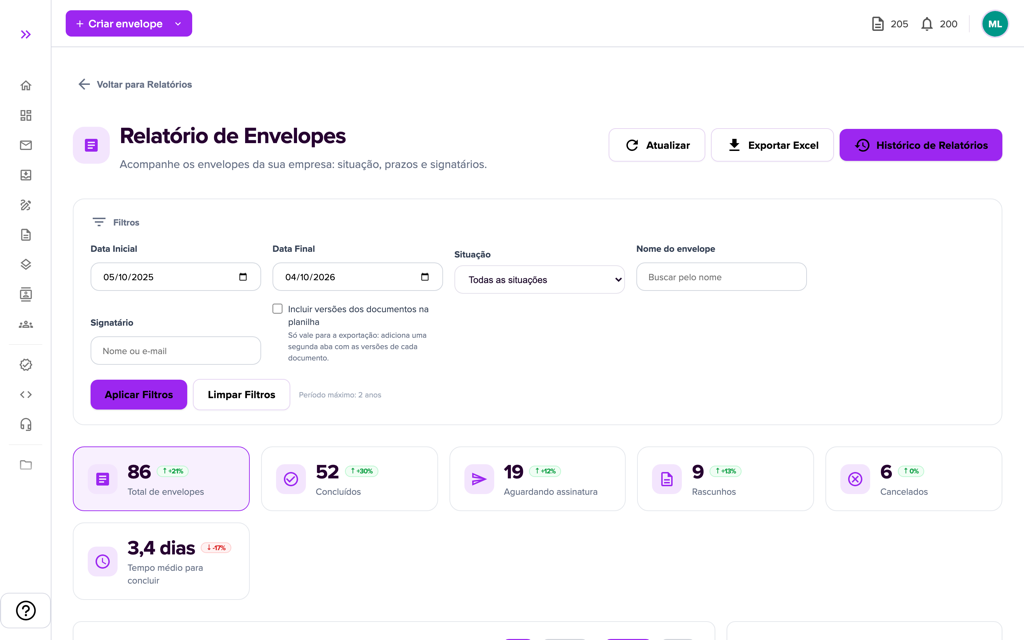Open the Data Inicial calendar picker icon
Screen dimensions: 1024x640
[x=243, y=277]
